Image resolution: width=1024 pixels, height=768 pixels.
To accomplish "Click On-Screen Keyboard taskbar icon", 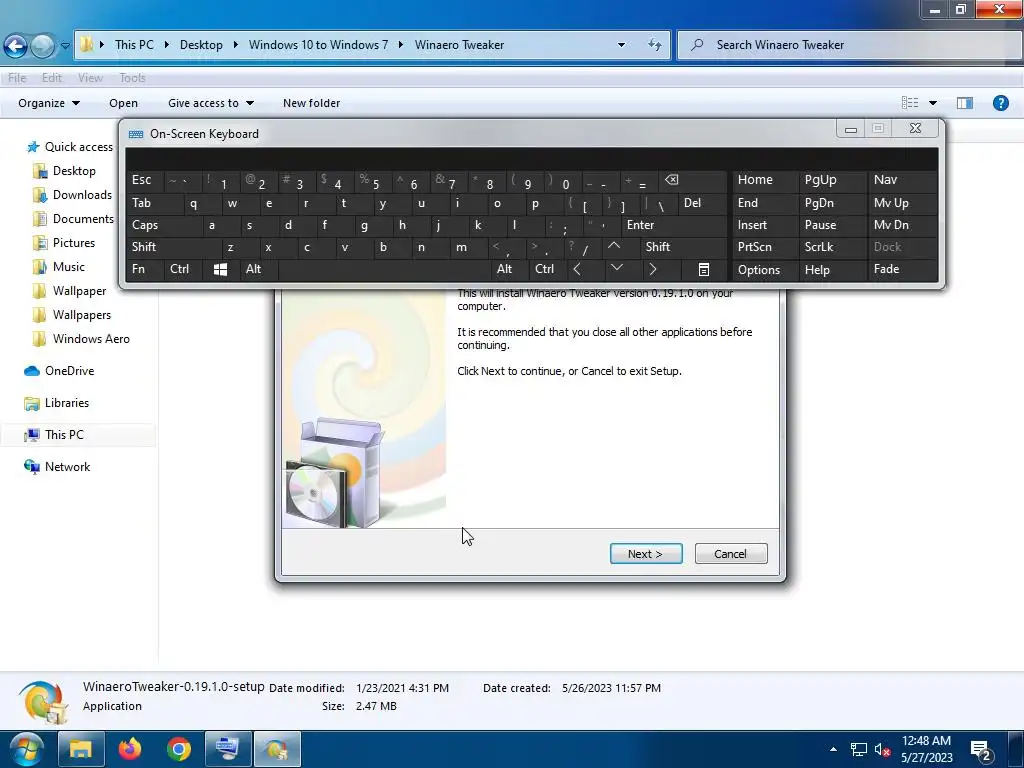I will pyautogui.click(x=228, y=748).
